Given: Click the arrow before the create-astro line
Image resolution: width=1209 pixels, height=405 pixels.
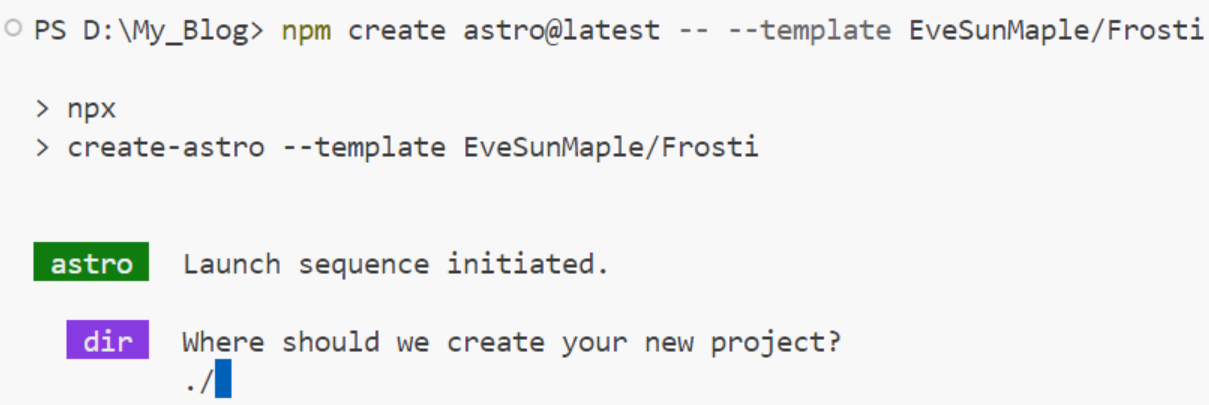Looking at the screenshot, I should coord(42,148).
